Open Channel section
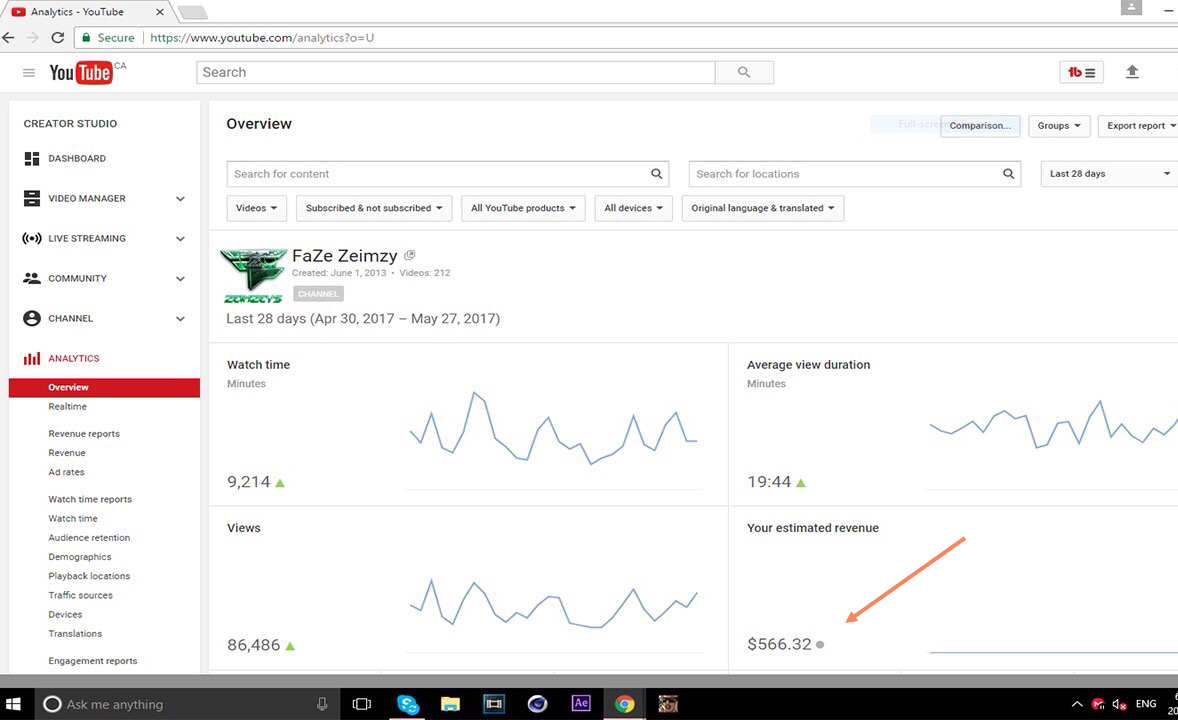Viewport: 1178px width, 720px height. click(x=71, y=319)
